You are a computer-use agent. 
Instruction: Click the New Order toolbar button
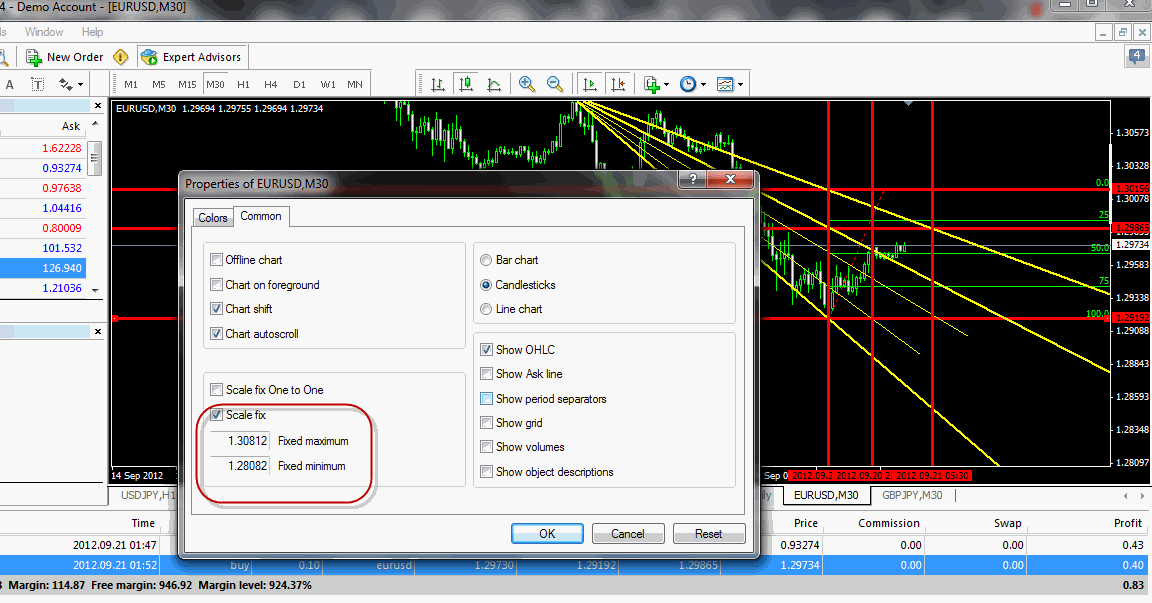[x=65, y=57]
